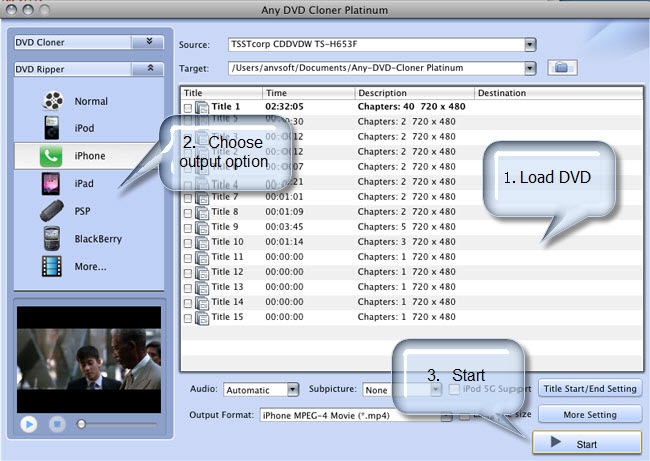Click the Title 14 document icon
This screenshot has height=461, width=650.
click(202, 303)
